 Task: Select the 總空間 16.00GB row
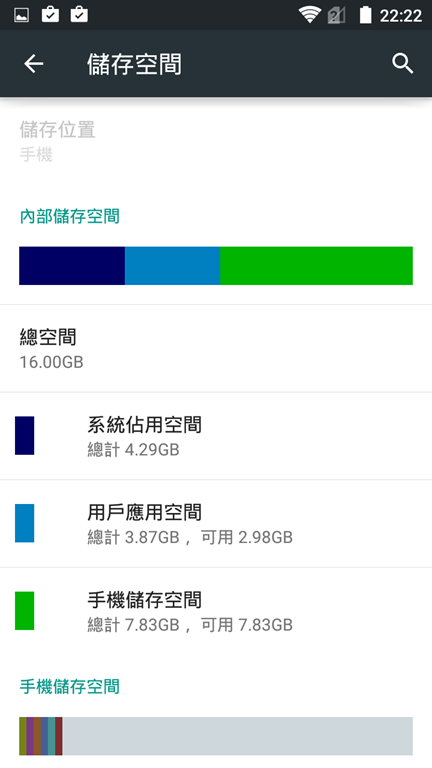pos(216,348)
